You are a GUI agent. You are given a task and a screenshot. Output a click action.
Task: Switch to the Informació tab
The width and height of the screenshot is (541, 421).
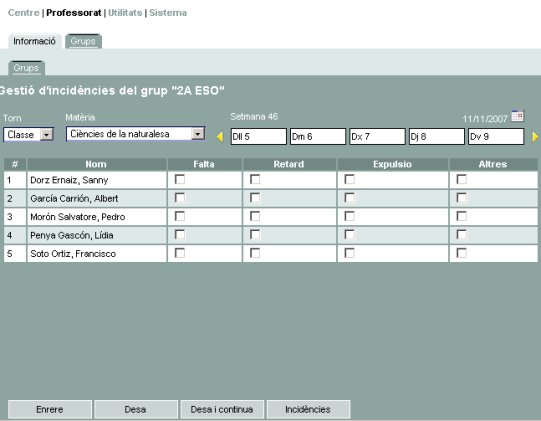(x=35, y=41)
